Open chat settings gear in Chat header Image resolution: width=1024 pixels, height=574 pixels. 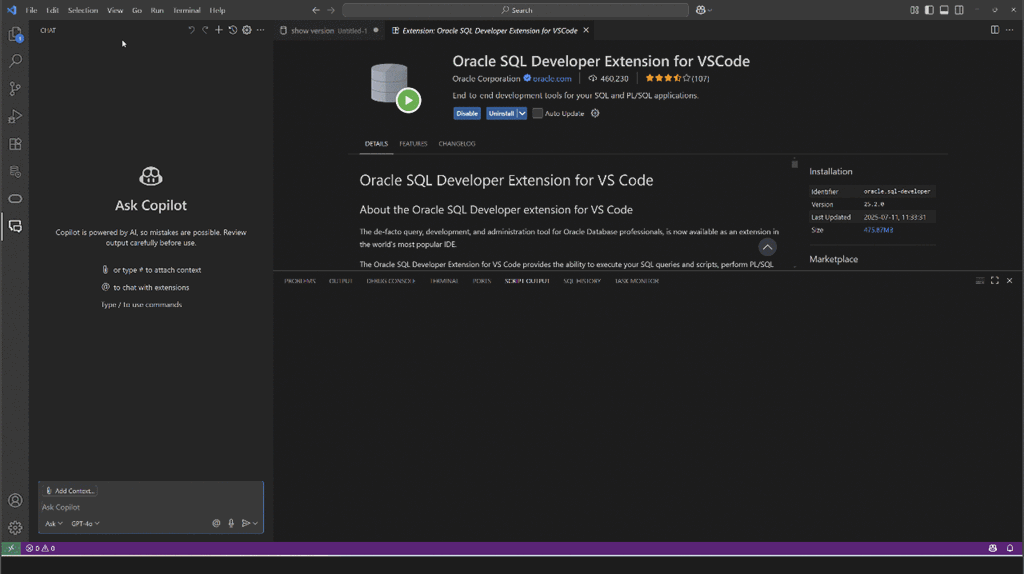pyautogui.click(x=247, y=30)
